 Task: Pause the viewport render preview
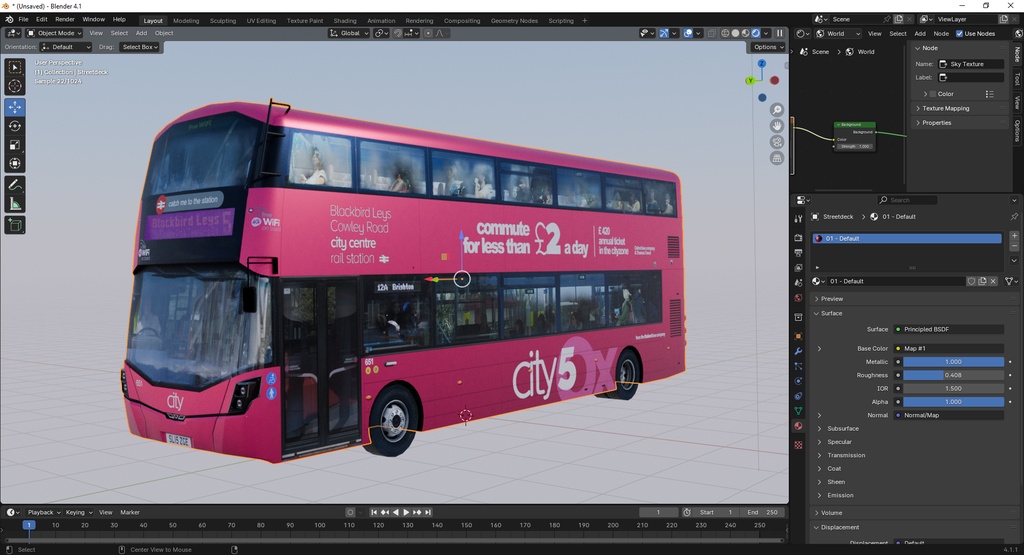[x=780, y=33]
